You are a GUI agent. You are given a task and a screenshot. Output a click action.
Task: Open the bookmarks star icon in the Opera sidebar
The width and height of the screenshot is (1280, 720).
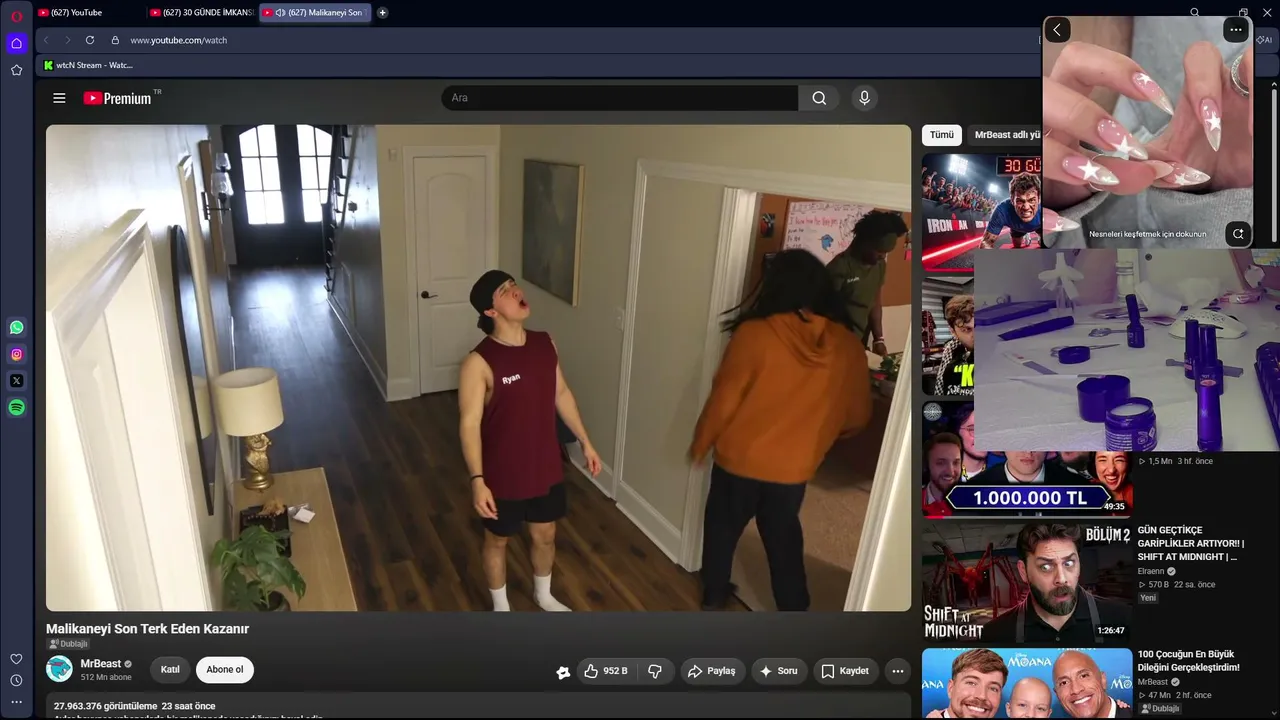point(16,70)
